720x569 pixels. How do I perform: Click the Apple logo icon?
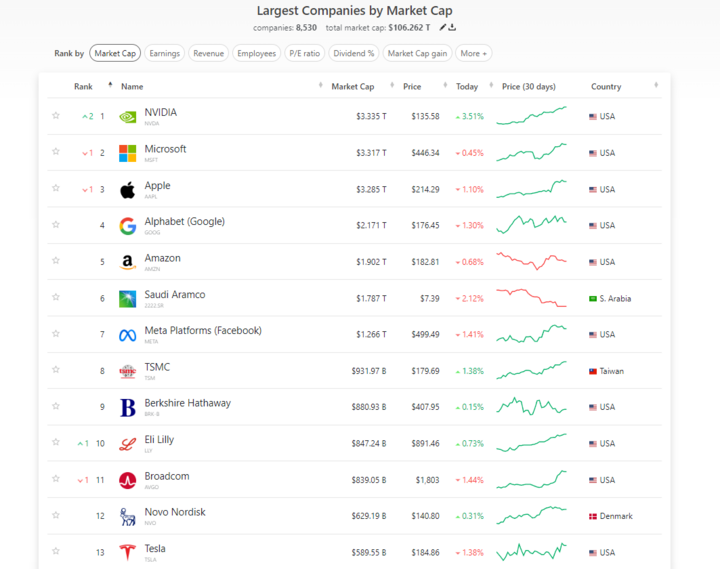point(128,190)
